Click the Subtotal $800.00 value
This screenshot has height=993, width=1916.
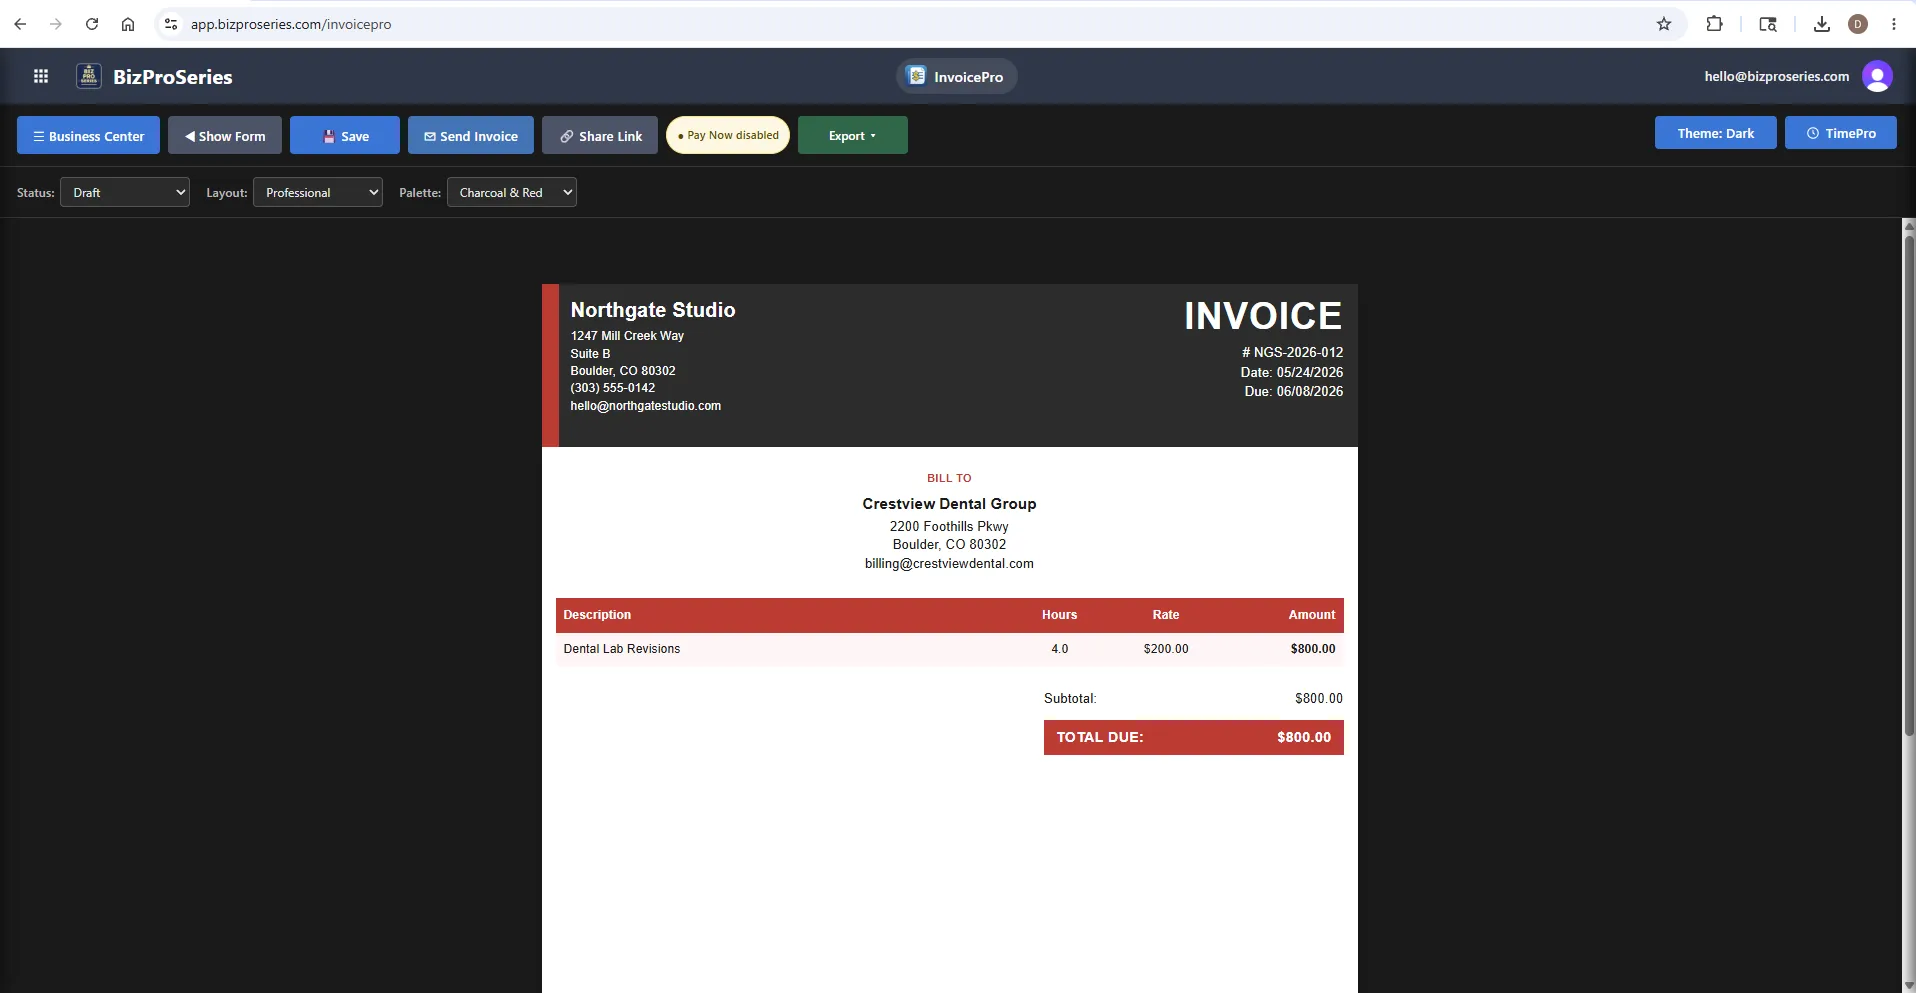[x=1319, y=698]
